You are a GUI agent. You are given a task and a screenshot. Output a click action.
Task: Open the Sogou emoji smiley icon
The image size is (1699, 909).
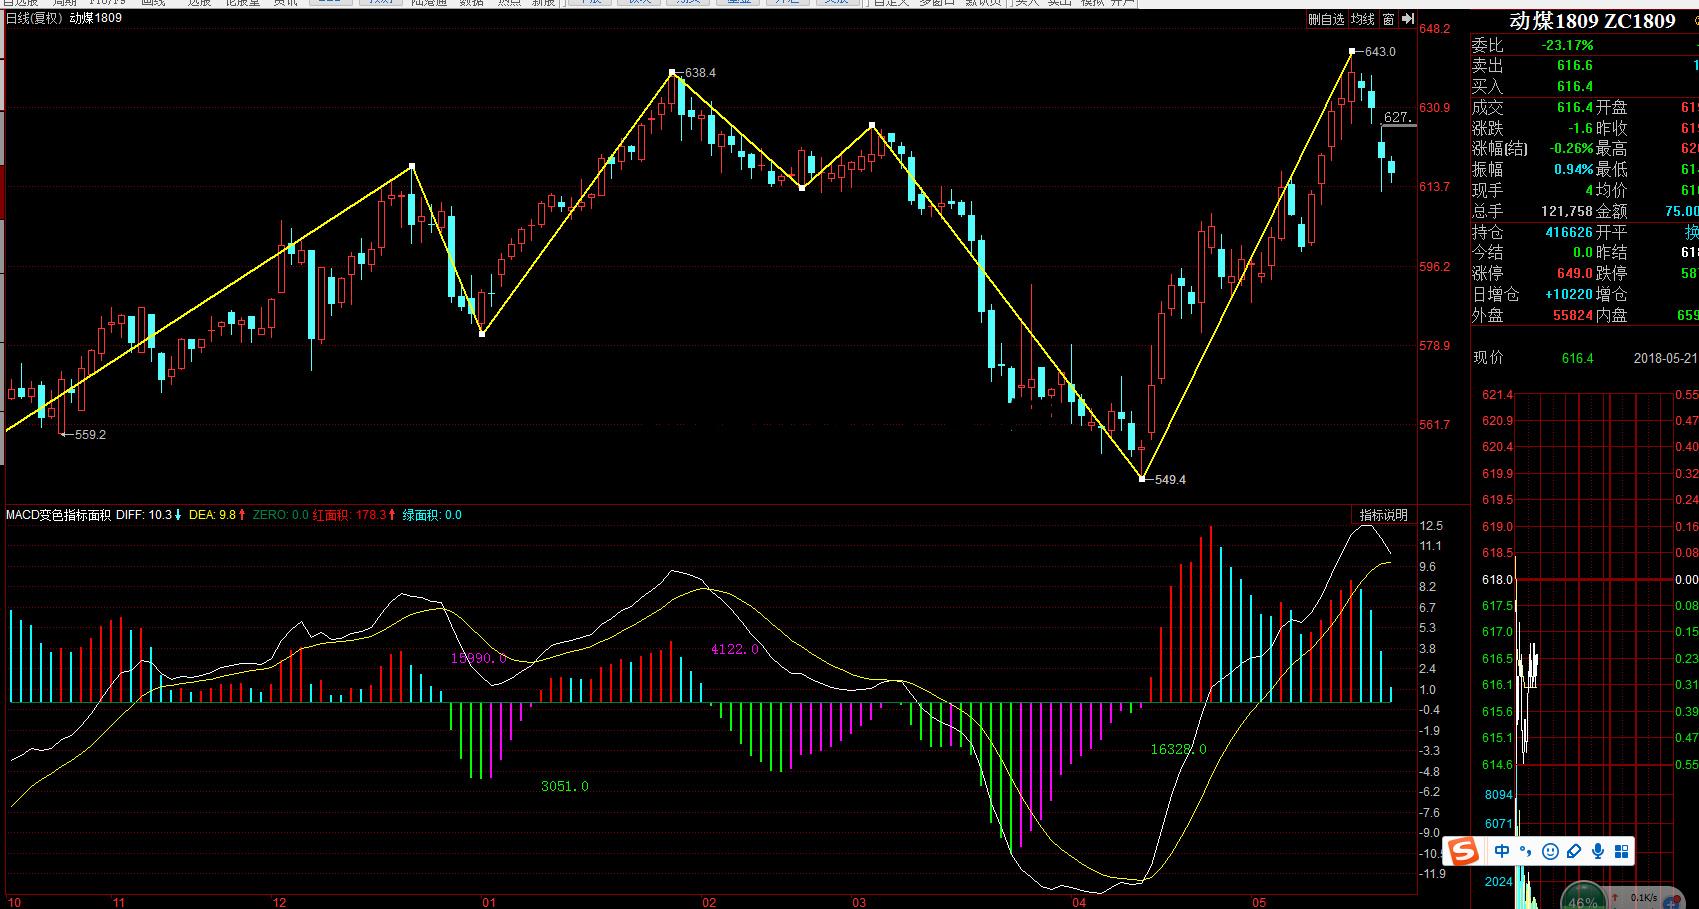[1550, 852]
